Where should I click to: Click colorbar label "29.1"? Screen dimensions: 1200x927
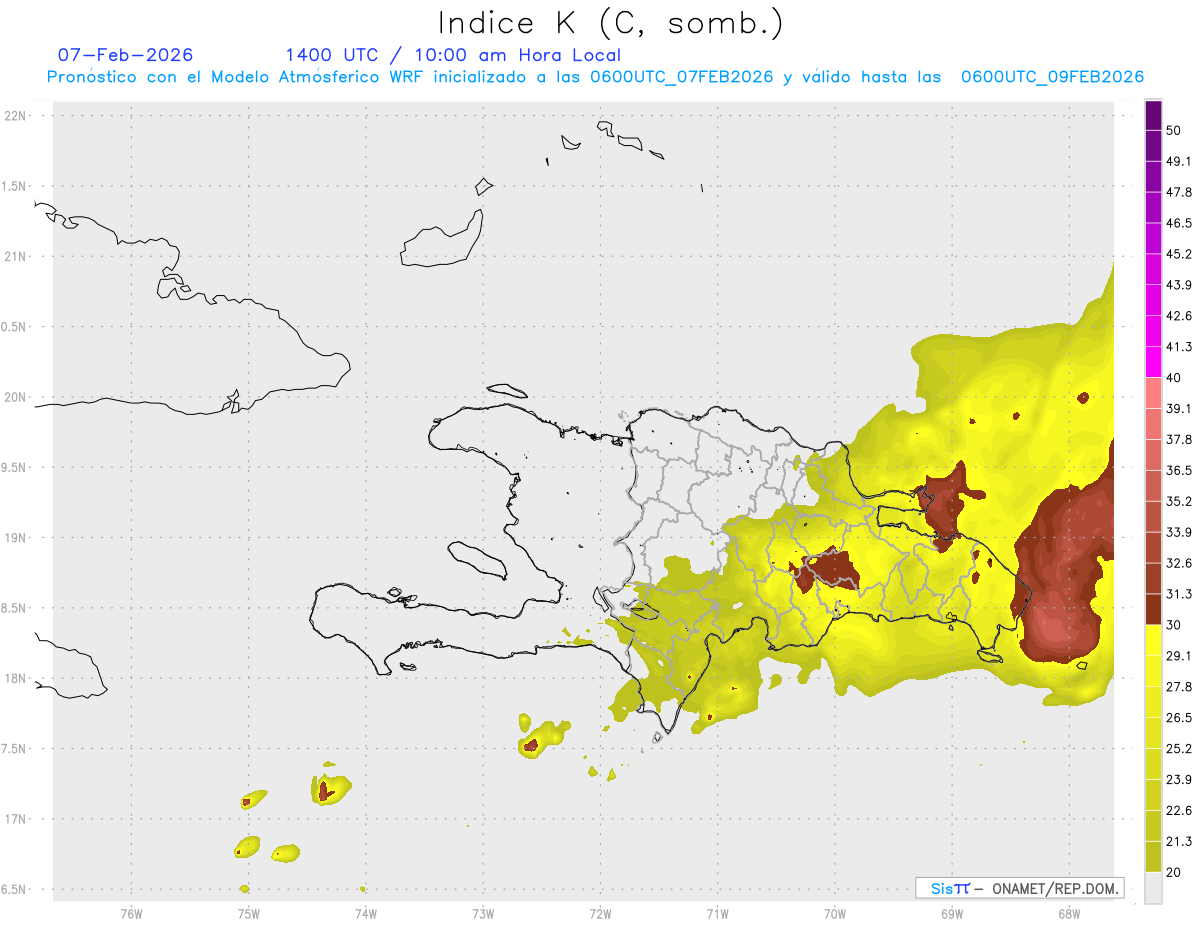click(x=1179, y=656)
